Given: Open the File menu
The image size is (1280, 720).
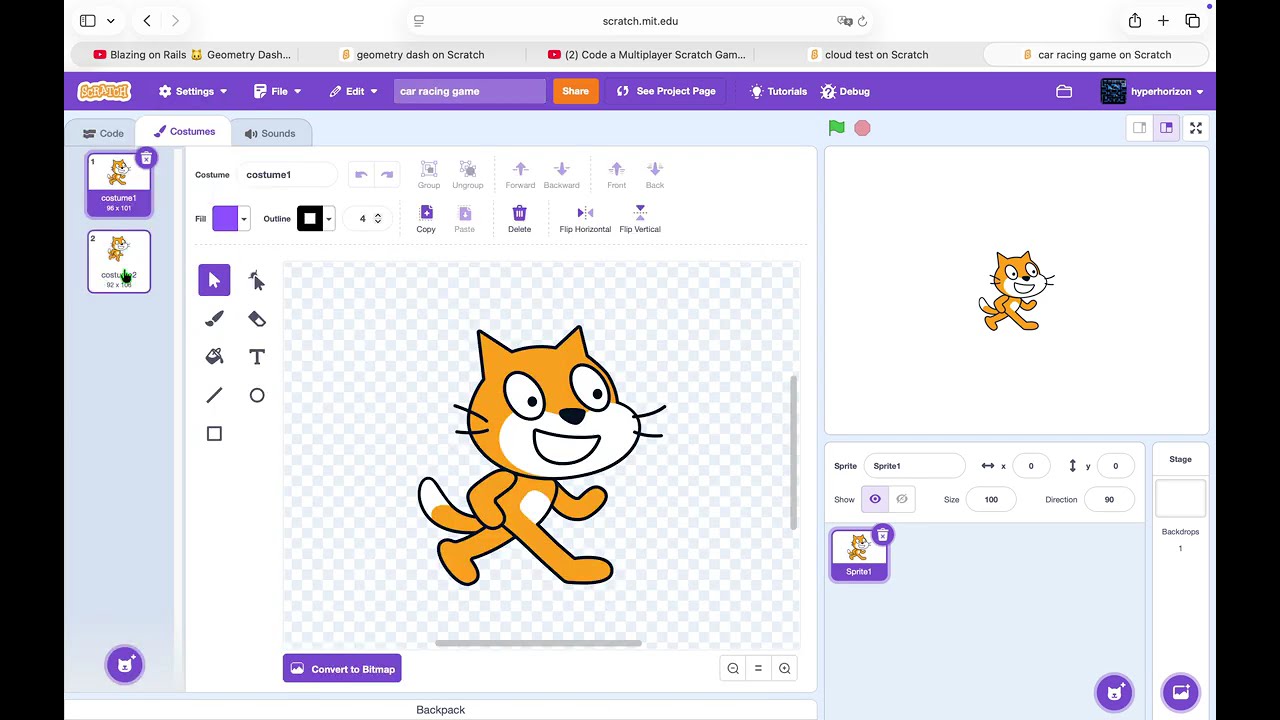Looking at the screenshot, I should 277,91.
